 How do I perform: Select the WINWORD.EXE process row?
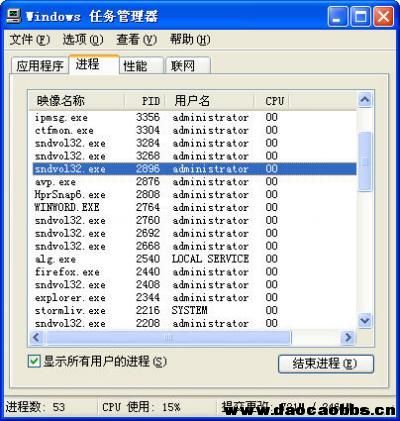(x=194, y=207)
